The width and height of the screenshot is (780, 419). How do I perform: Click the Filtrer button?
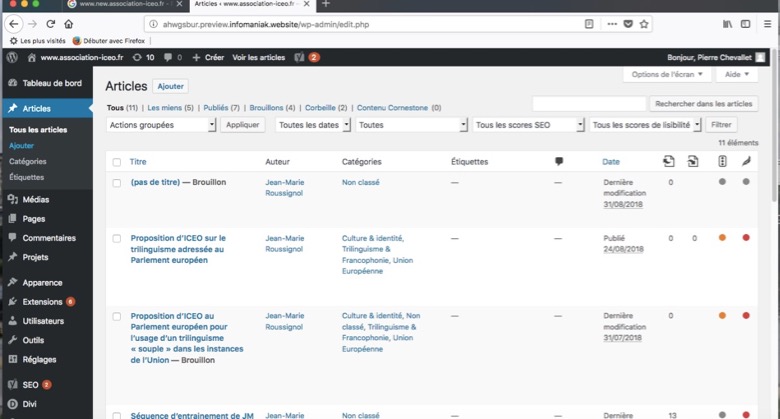[x=721, y=125]
